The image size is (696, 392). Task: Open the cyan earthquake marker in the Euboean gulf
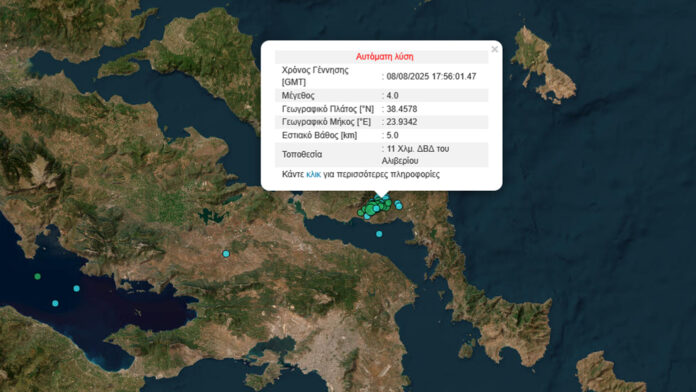[x=379, y=234]
